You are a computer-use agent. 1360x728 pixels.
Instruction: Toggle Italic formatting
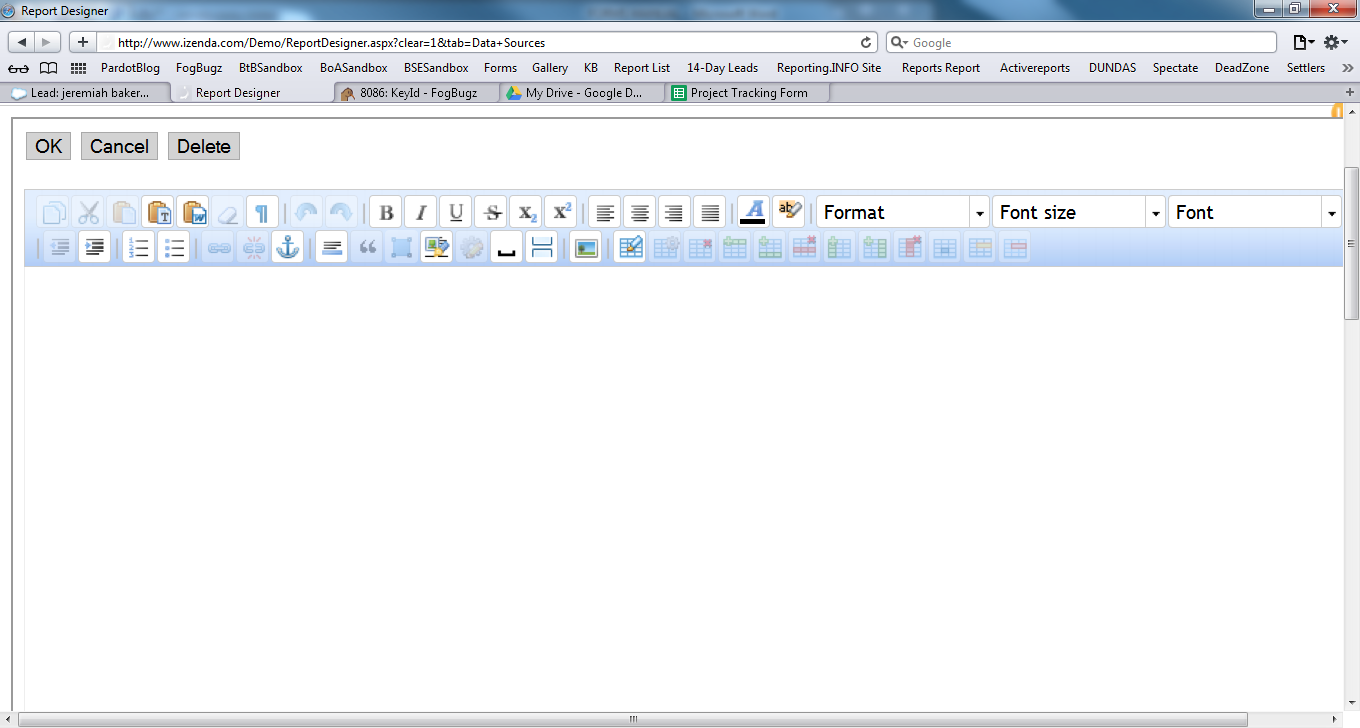tap(421, 212)
